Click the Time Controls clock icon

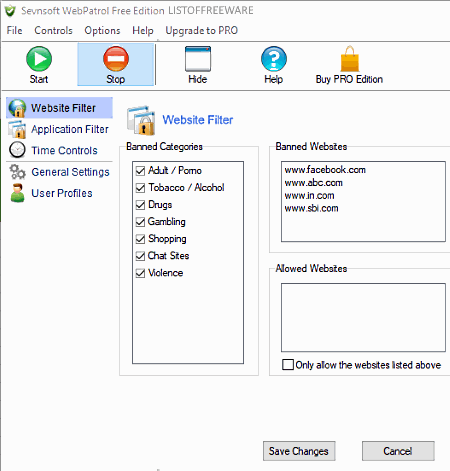(17, 150)
